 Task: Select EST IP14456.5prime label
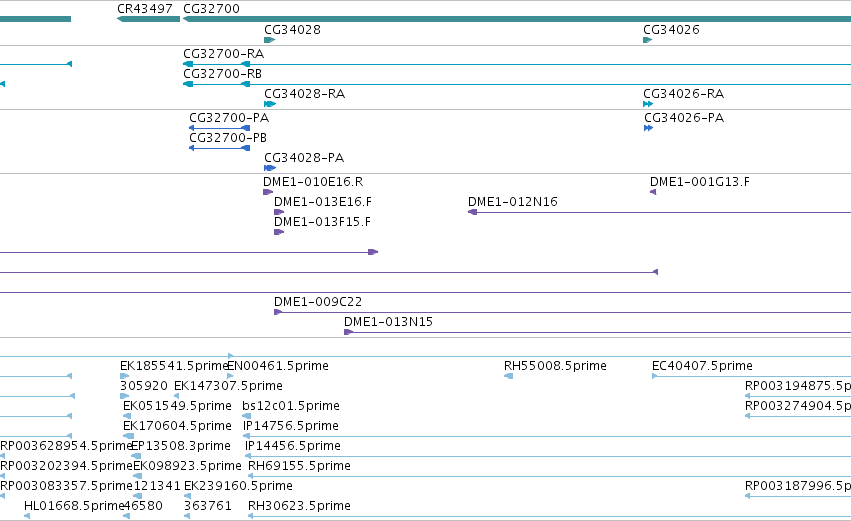click(x=293, y=446)
